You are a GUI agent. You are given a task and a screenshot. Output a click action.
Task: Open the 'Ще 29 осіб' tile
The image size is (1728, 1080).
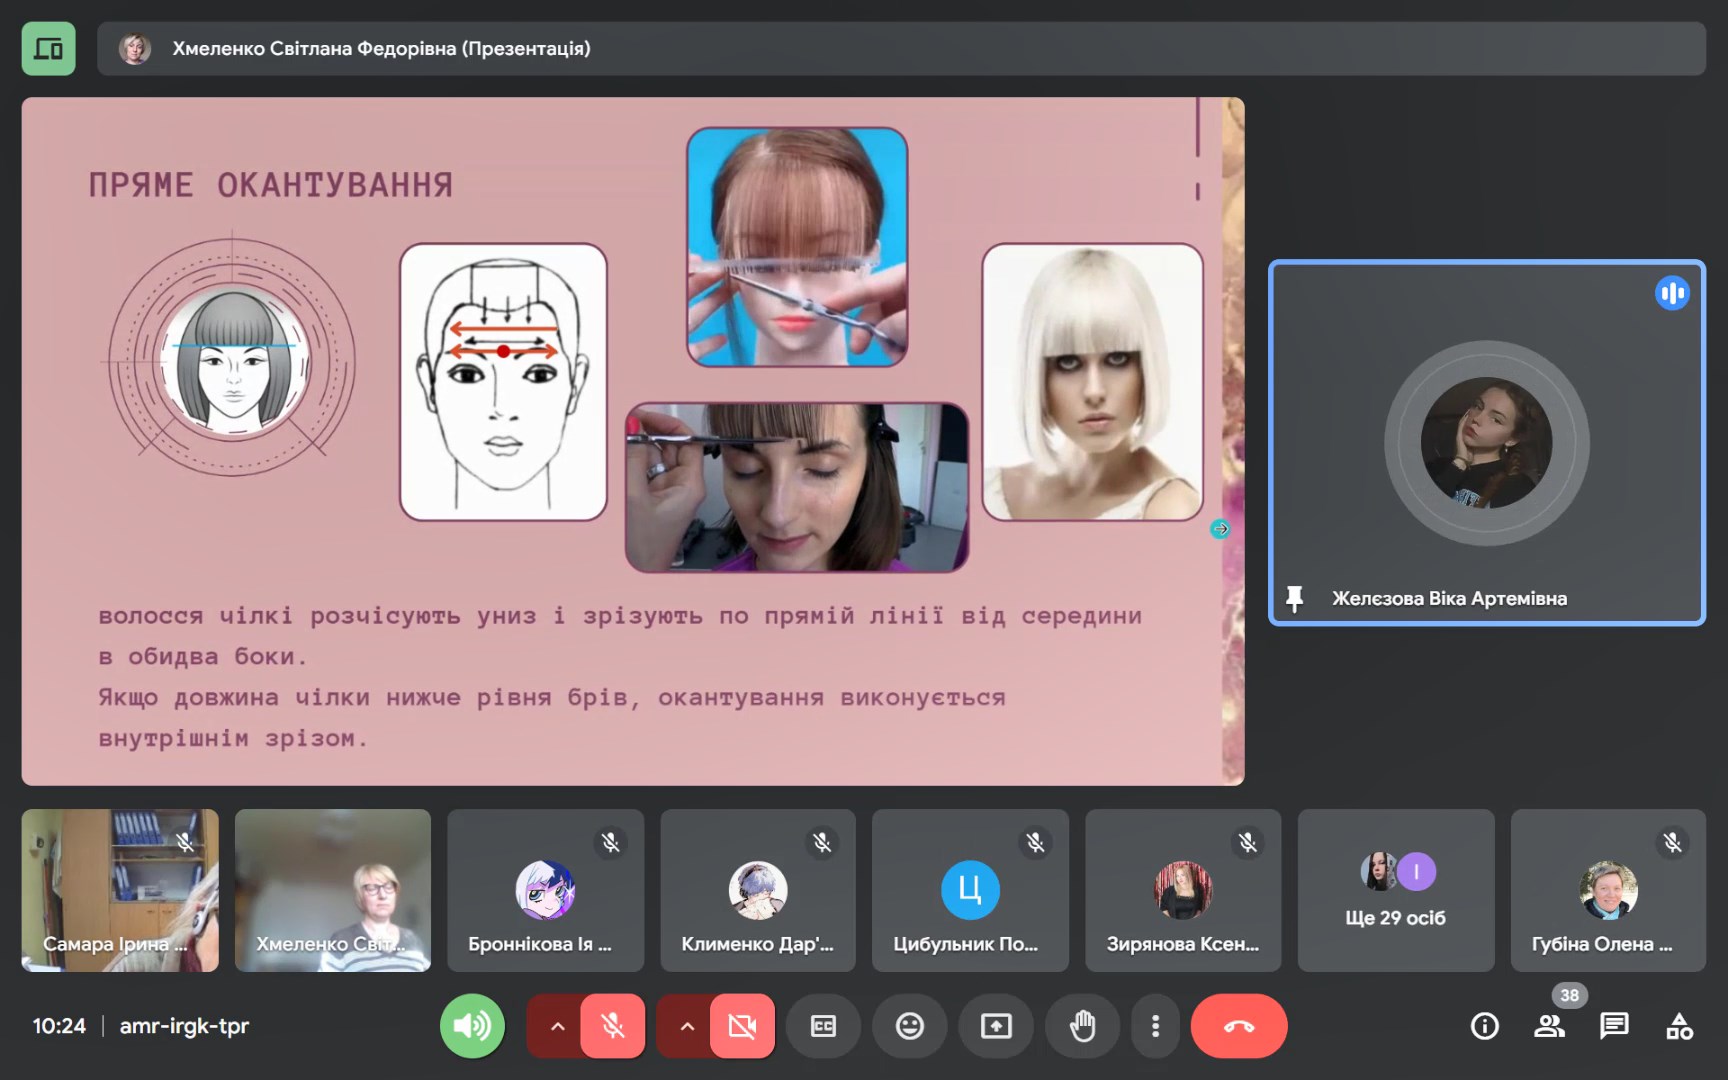coord(1396,890)
